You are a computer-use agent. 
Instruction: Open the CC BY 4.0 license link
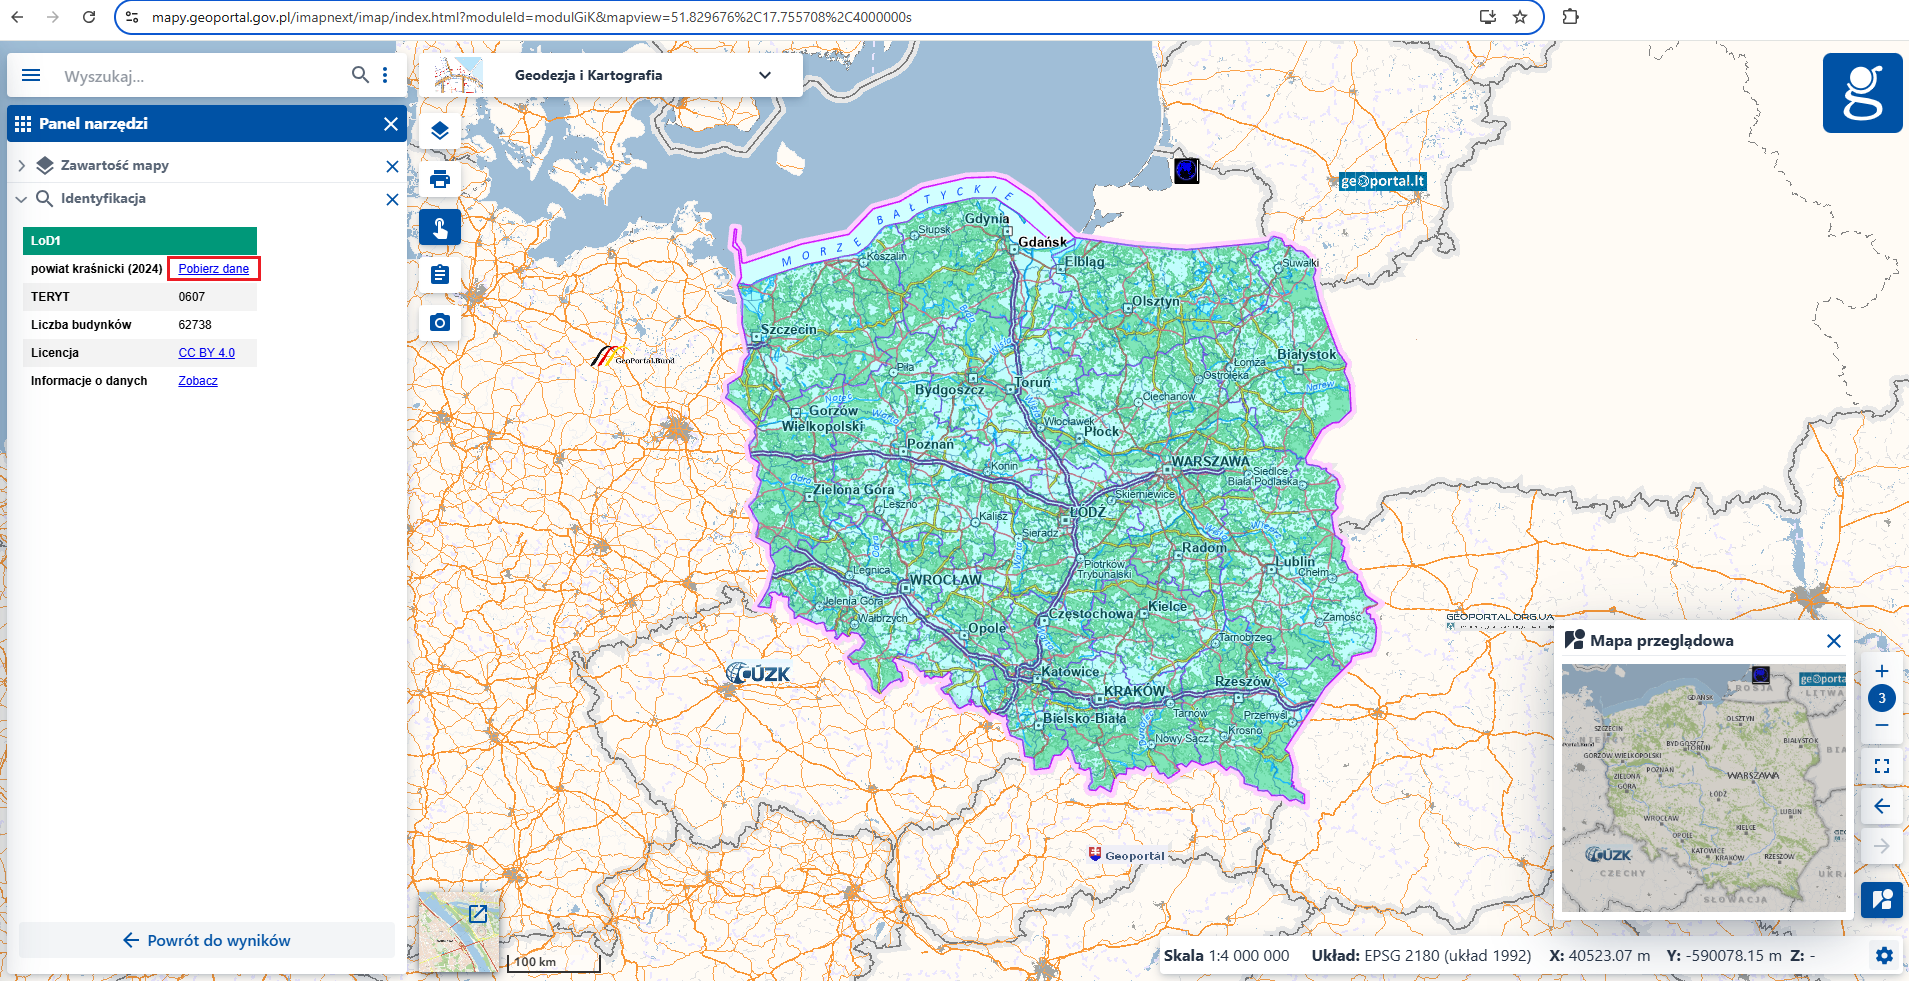pos(206,353)
